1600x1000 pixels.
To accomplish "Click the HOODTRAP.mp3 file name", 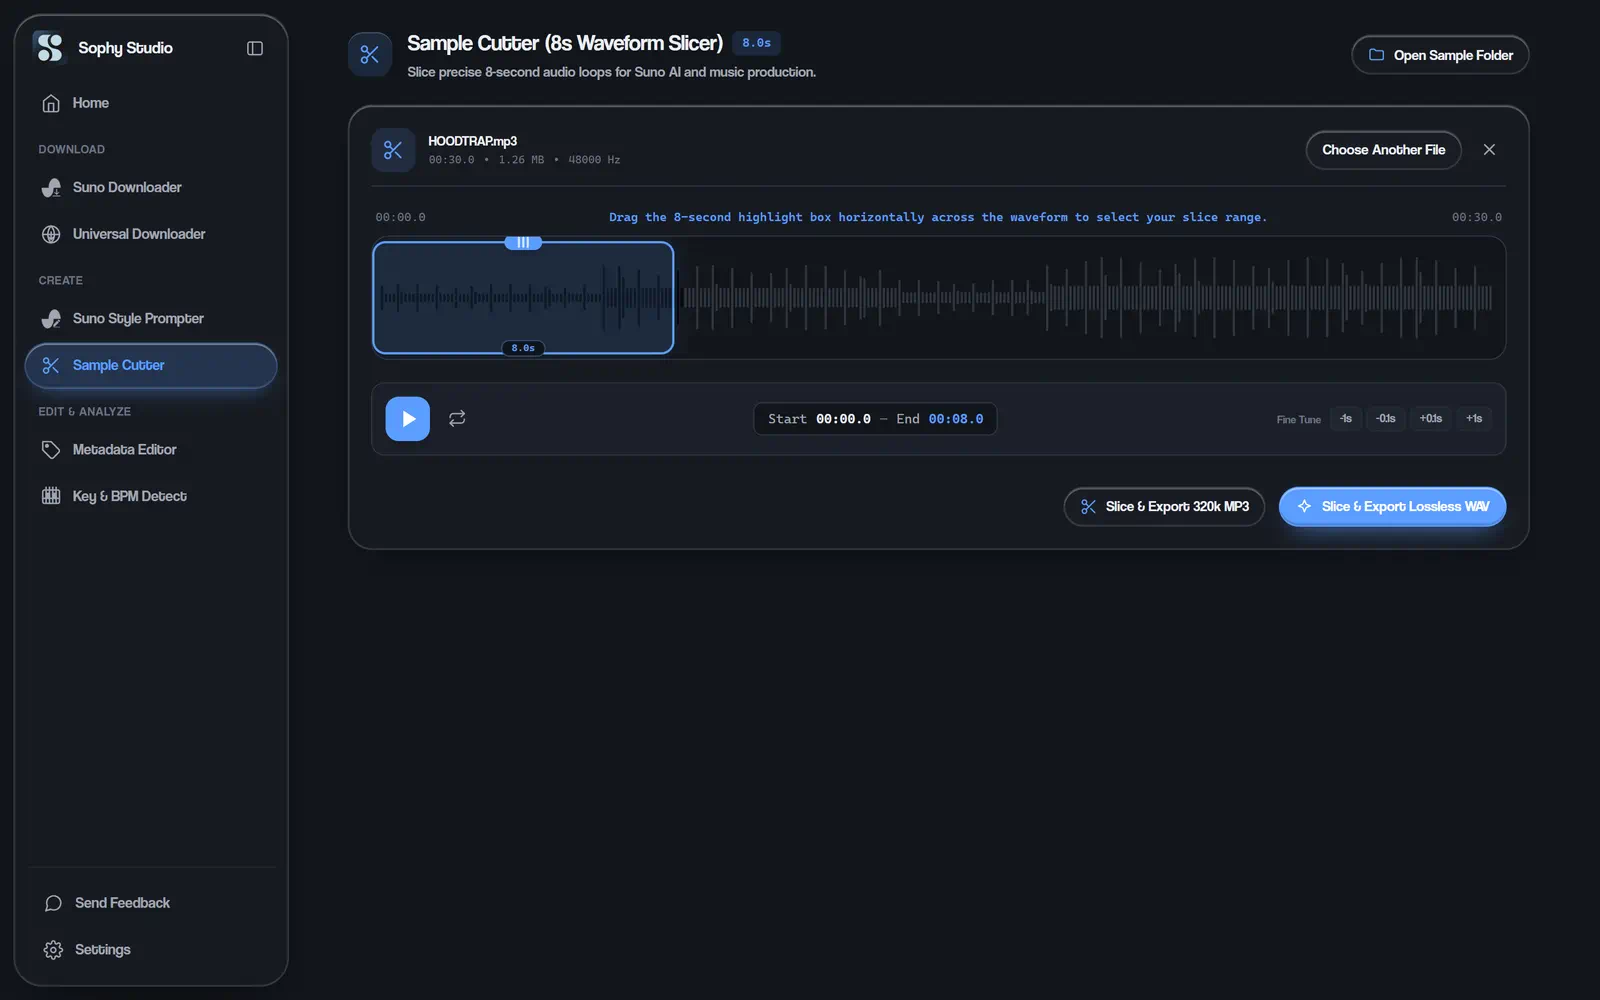I will click(472, 141).
